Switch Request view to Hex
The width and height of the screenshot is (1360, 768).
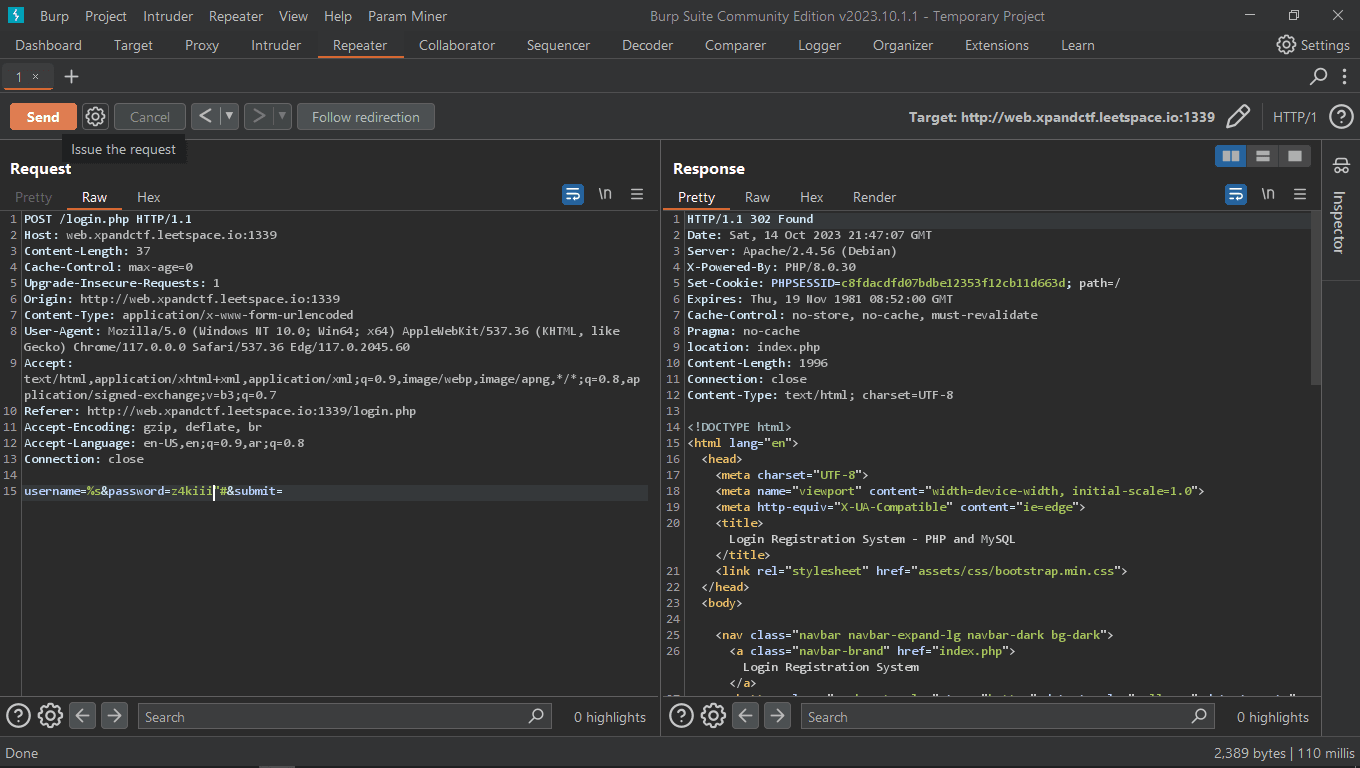(148, 197)
